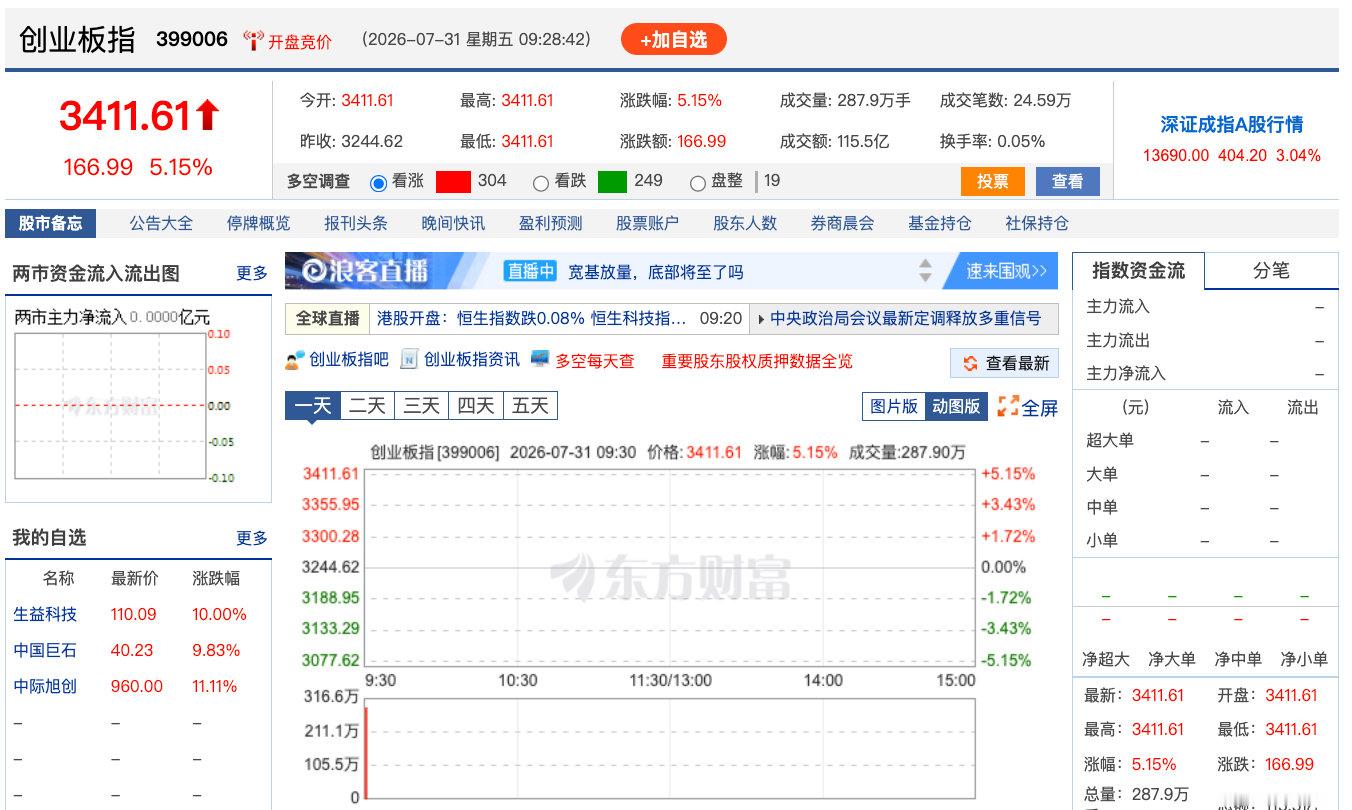The image size is (1352, 810).
Task: Click the blue 查看 button
Action: 1067,181
